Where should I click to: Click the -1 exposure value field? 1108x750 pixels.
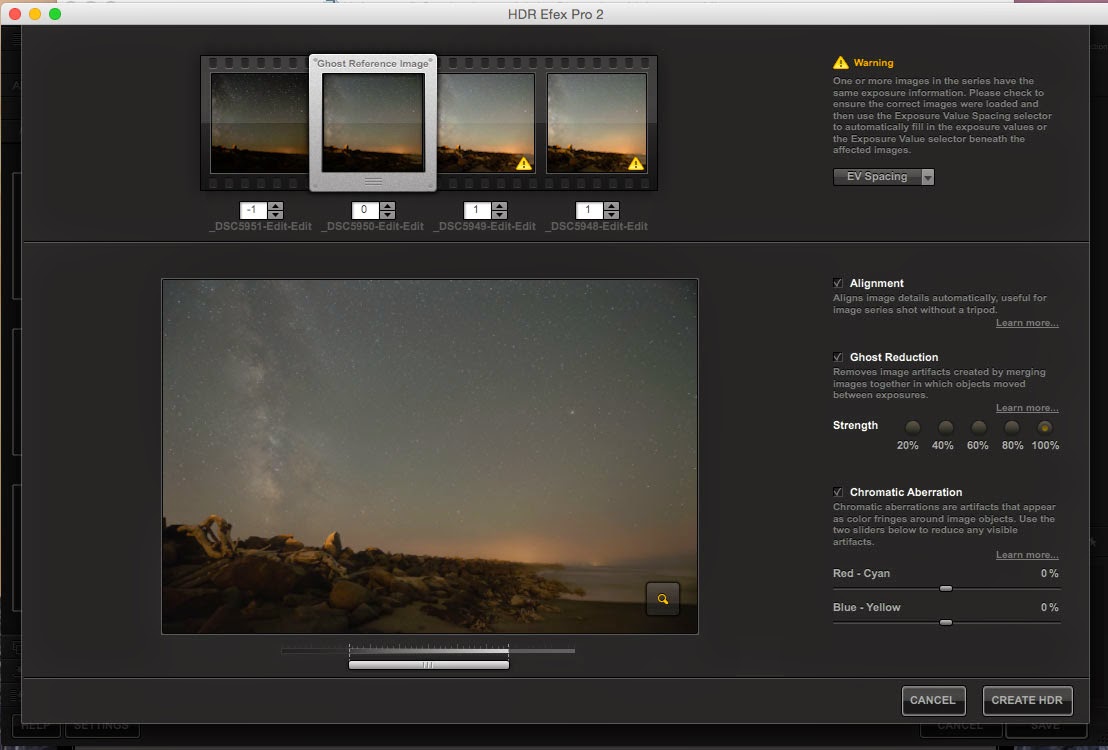pyautogui.click(x=254, y=210)
